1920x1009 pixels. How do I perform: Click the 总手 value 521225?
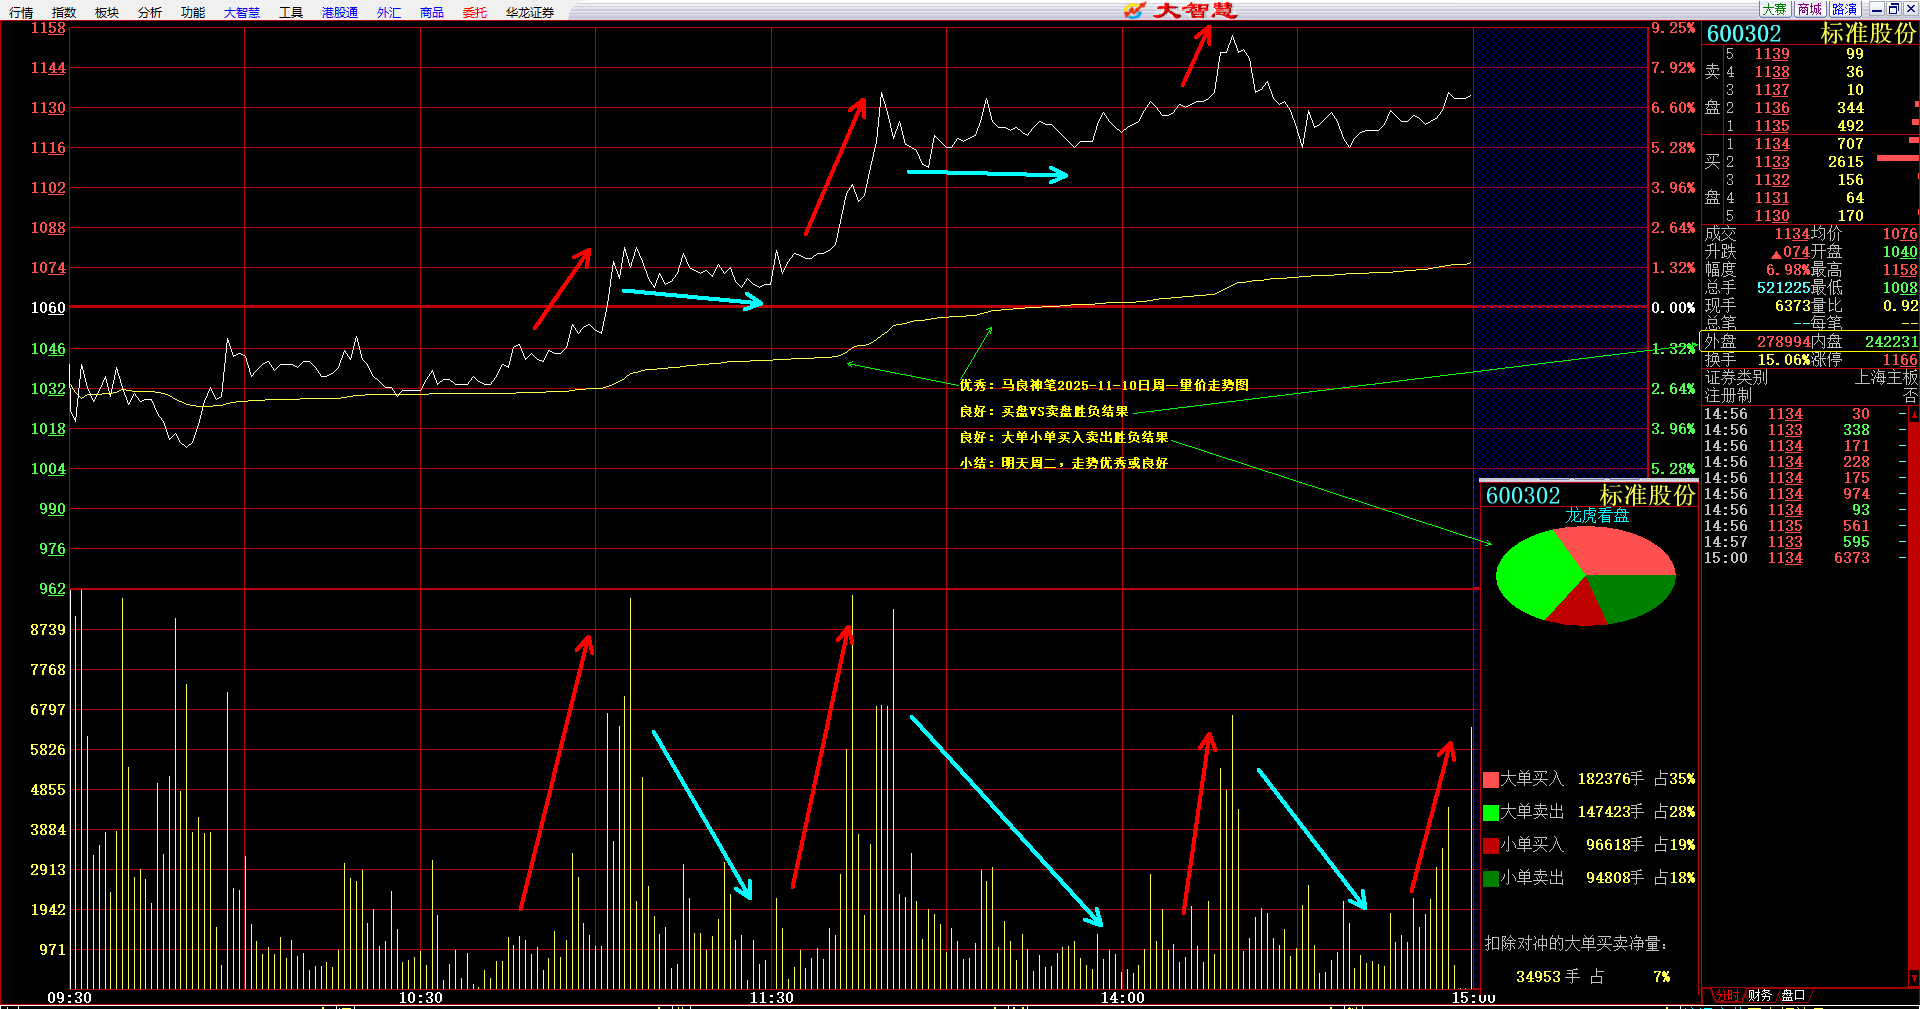pyautogui.click(x=1783, y=288)
